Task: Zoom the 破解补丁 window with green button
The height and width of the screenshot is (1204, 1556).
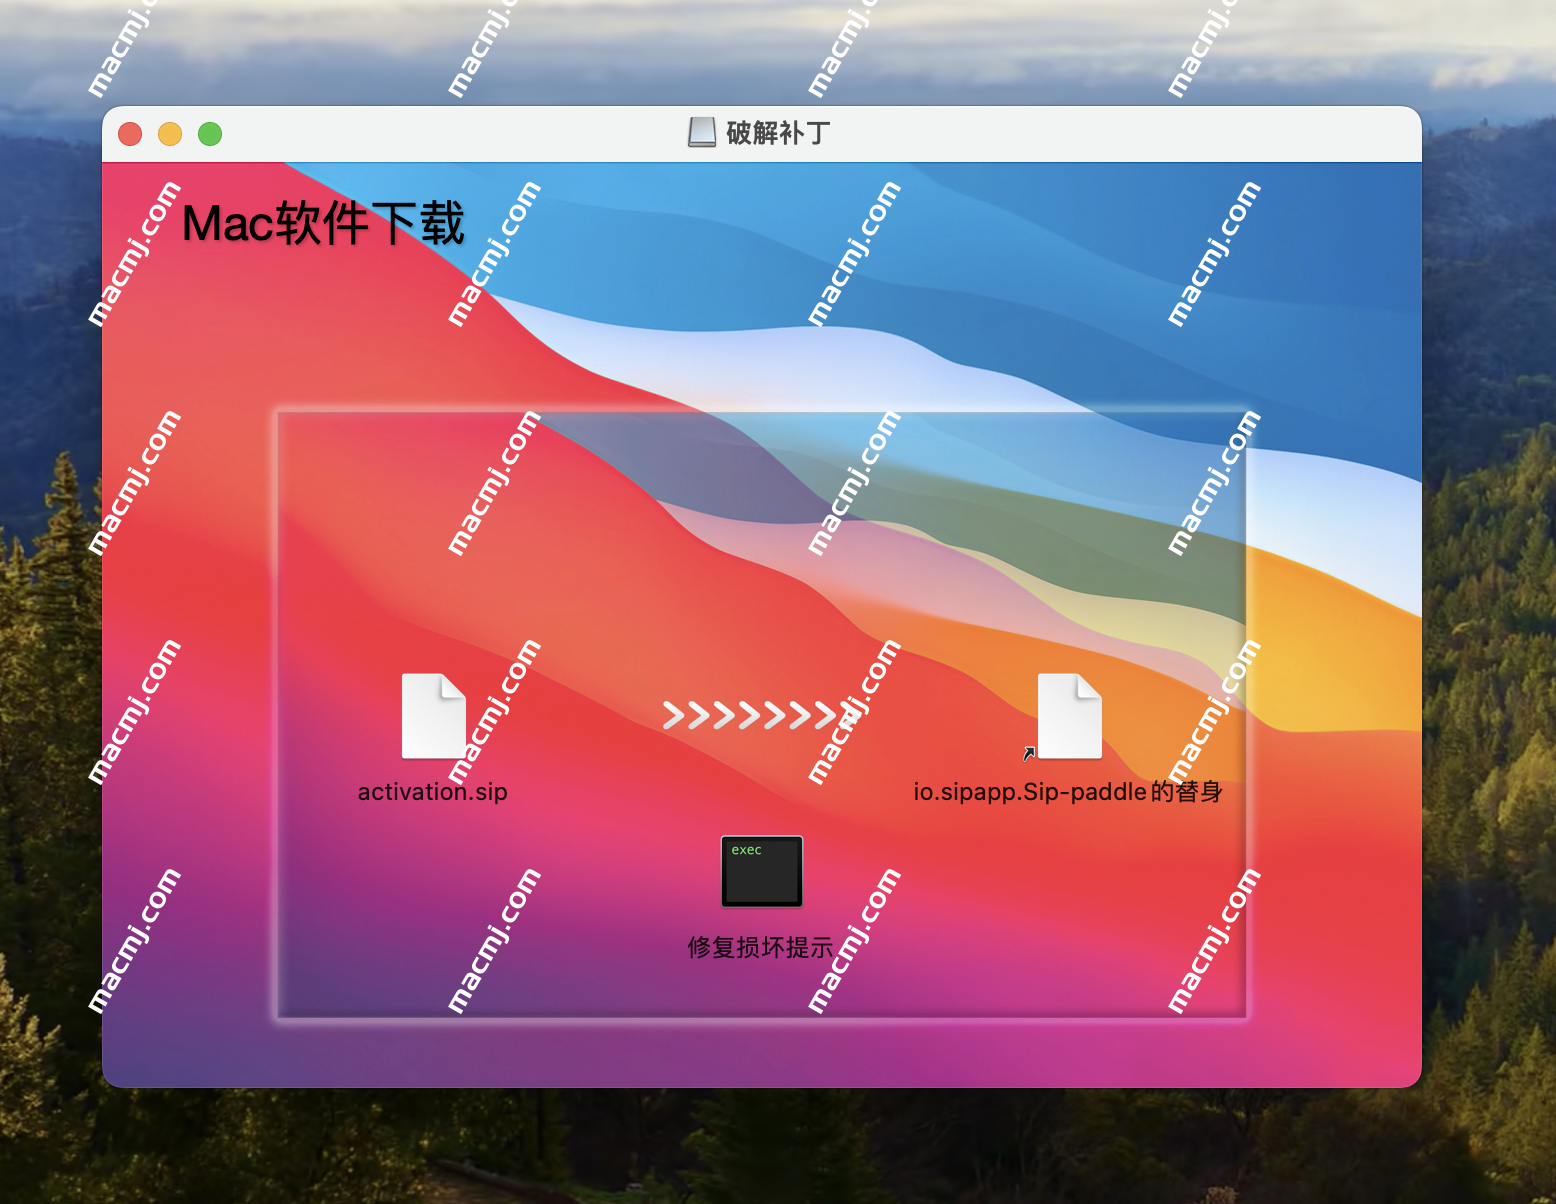Action: click(210, 134)
